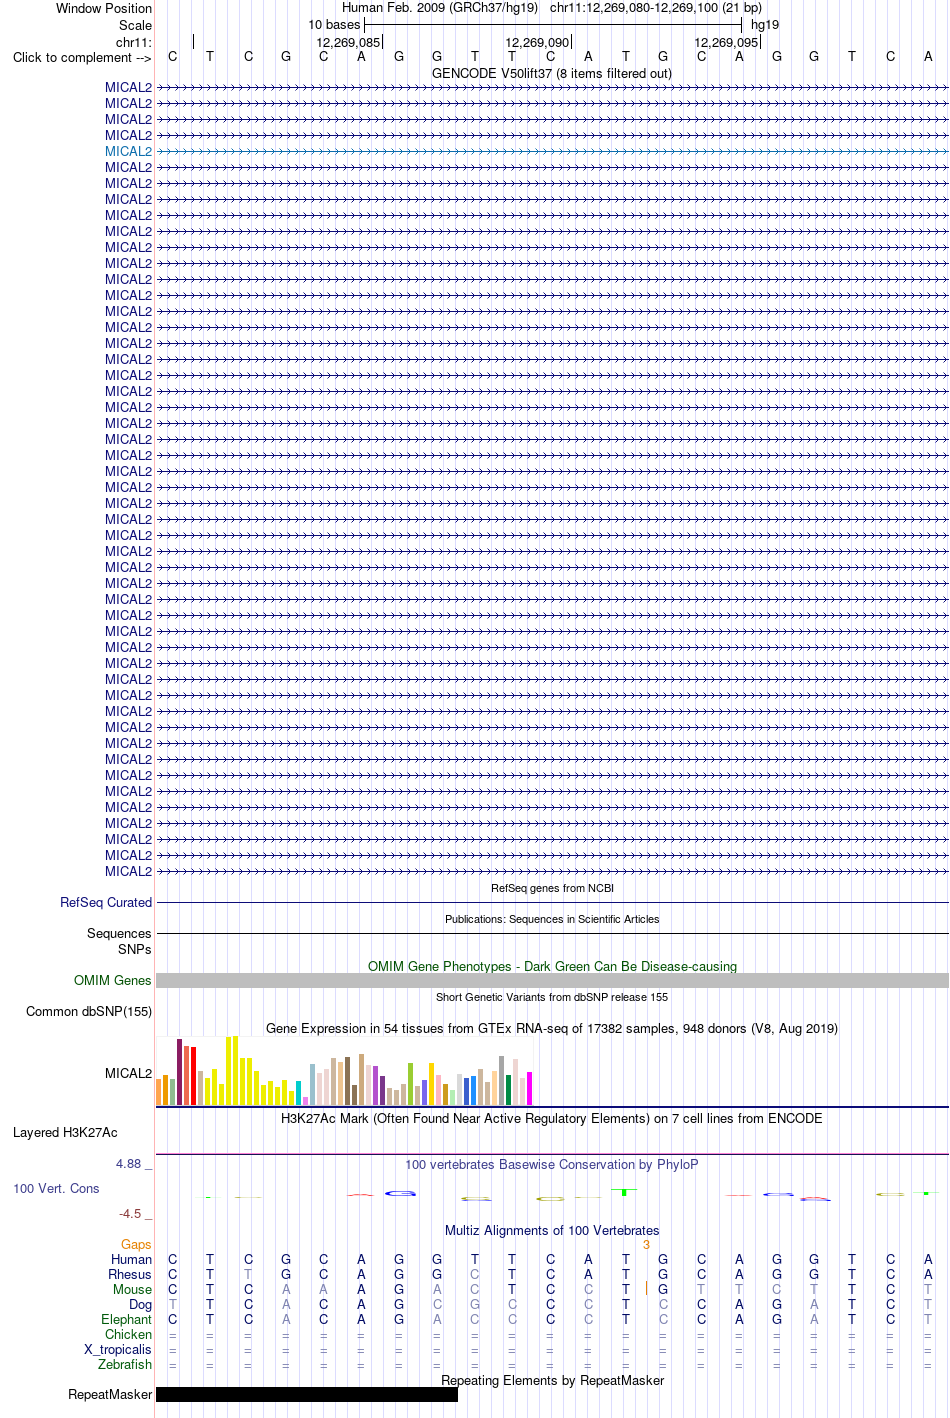Open the 'OMIM Gene Phenotypes' track title

(552, 966)
